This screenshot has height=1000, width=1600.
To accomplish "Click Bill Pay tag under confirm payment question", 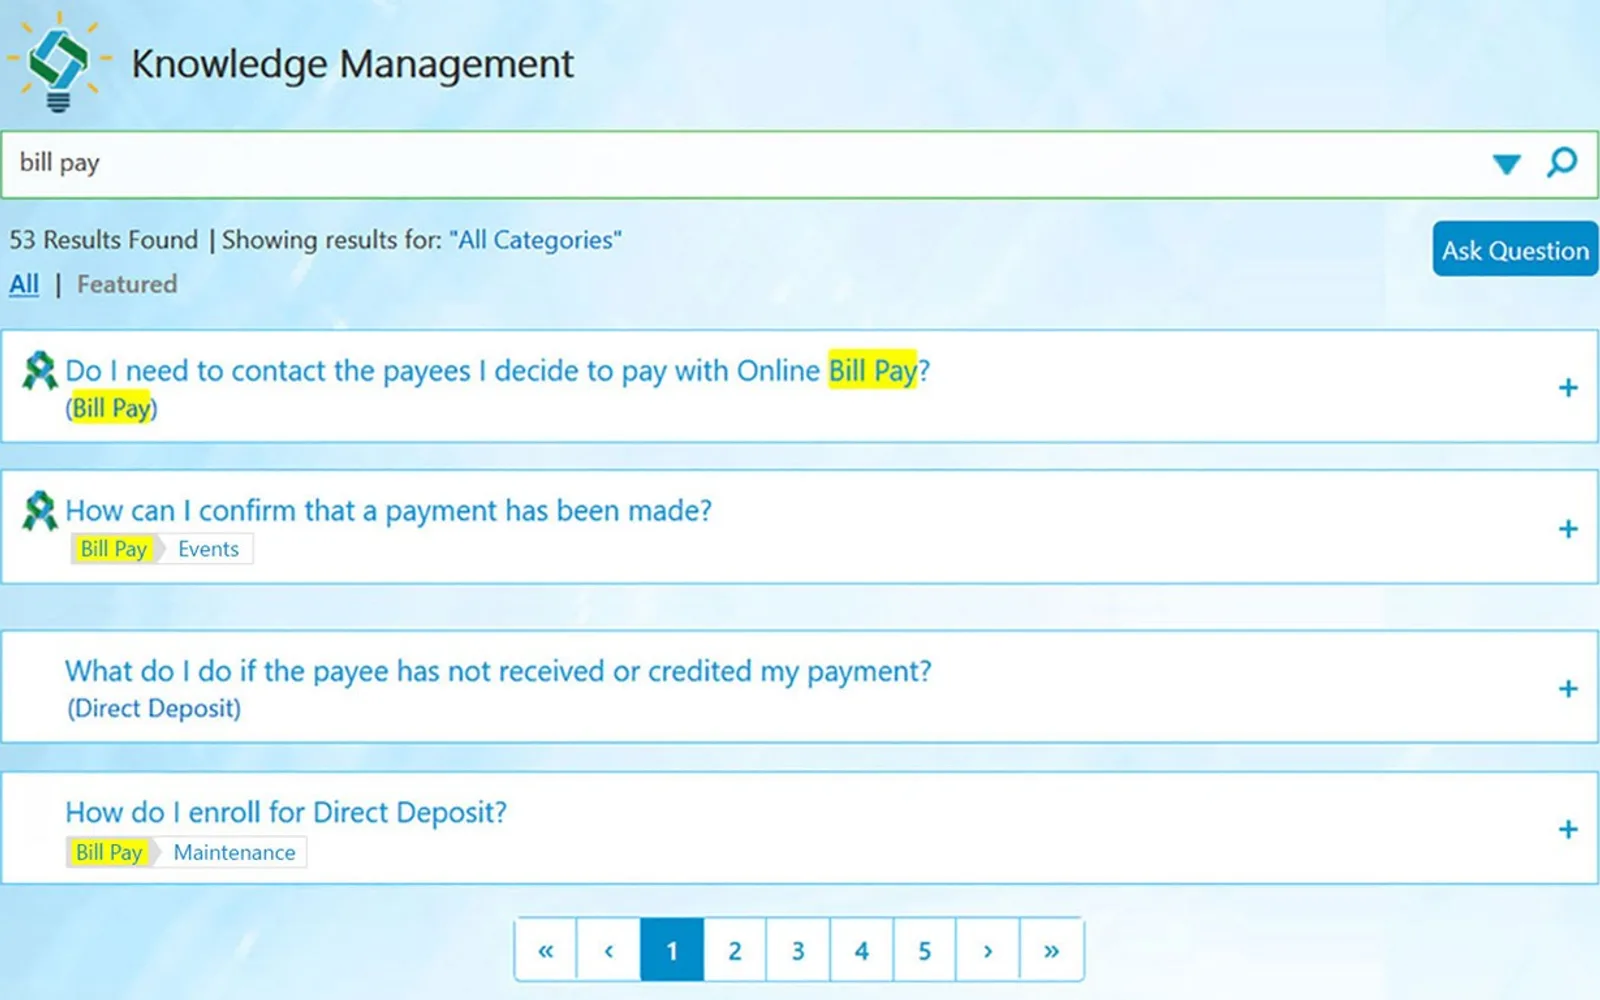I will pyautogui.click(x=114, y=549).
